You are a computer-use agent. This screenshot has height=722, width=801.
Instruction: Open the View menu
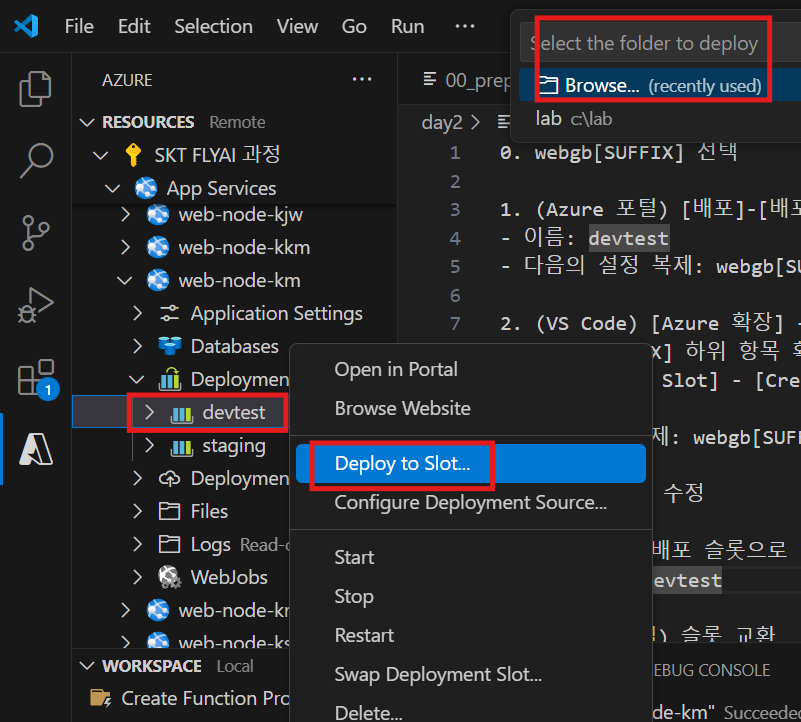click(297, 26)
